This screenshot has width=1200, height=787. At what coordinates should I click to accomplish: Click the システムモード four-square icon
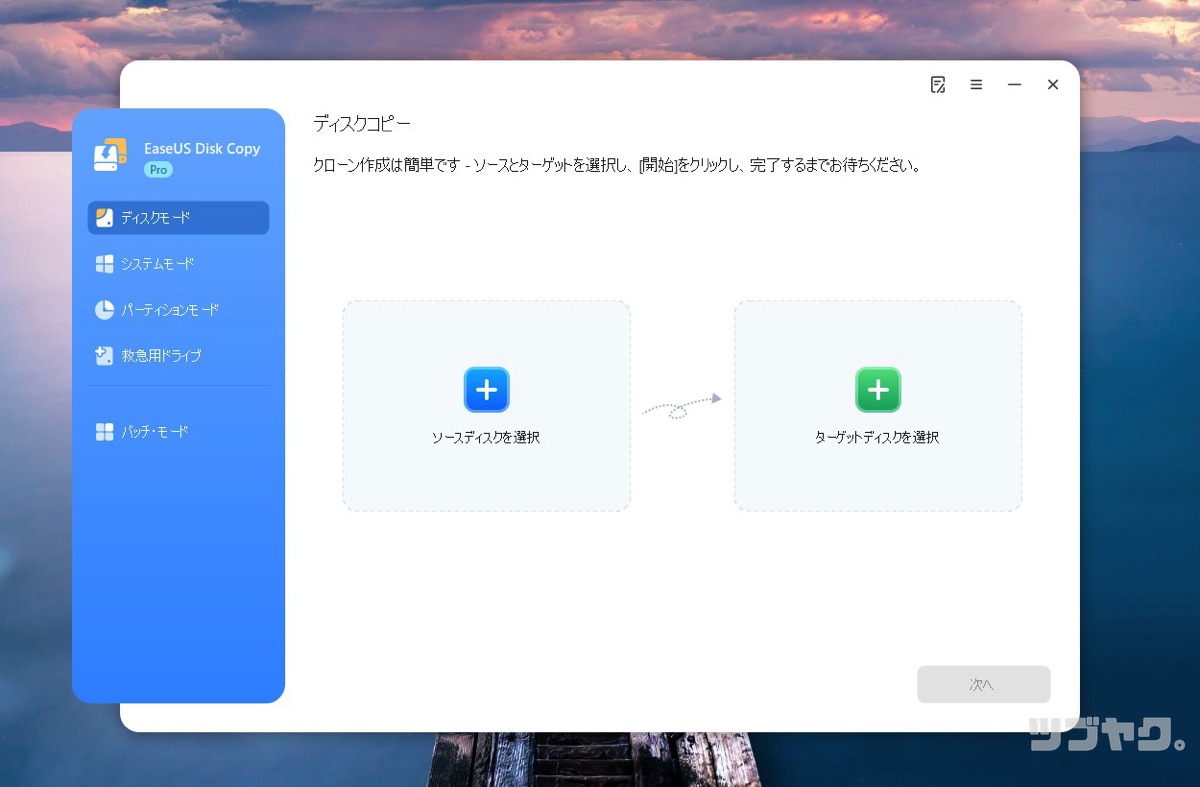[104, 263]
